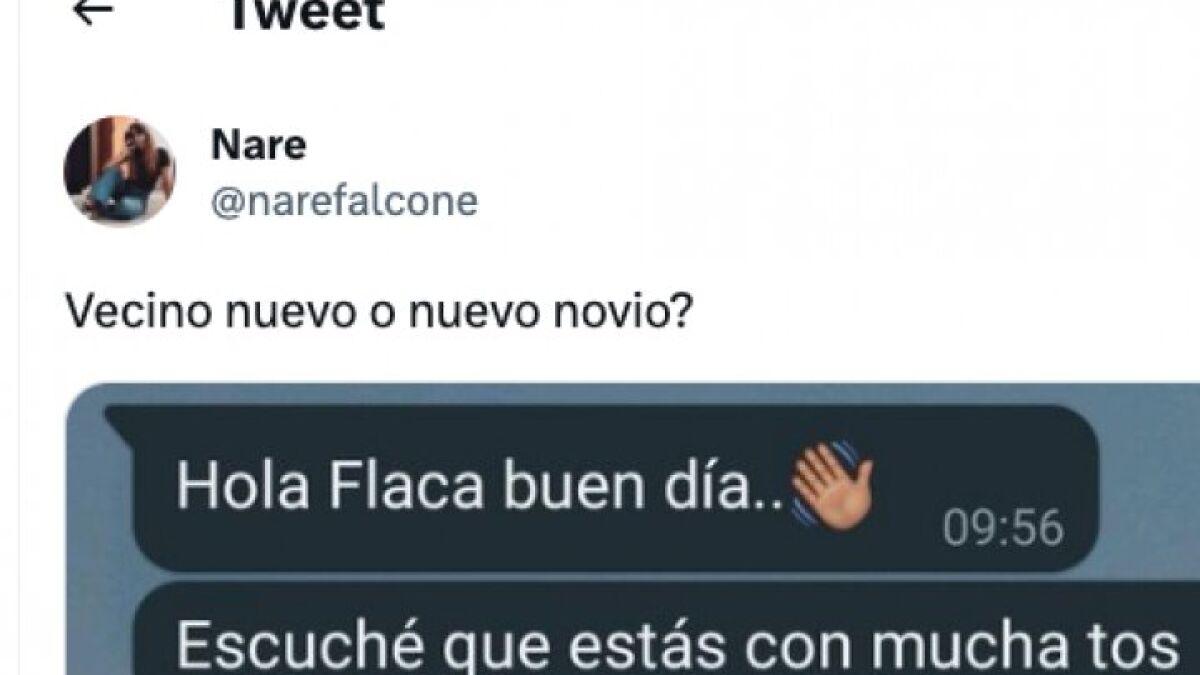Open Nare's profile picture
The height and width of the screenshot is (675, 1200).
click(120, 170)
